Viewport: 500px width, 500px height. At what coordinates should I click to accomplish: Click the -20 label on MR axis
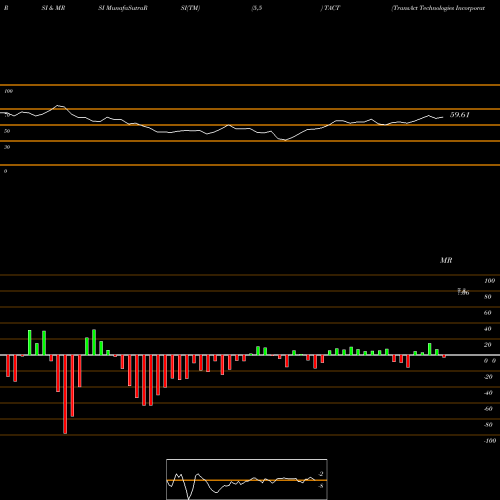pyautogui.click(x=488, y=377)
